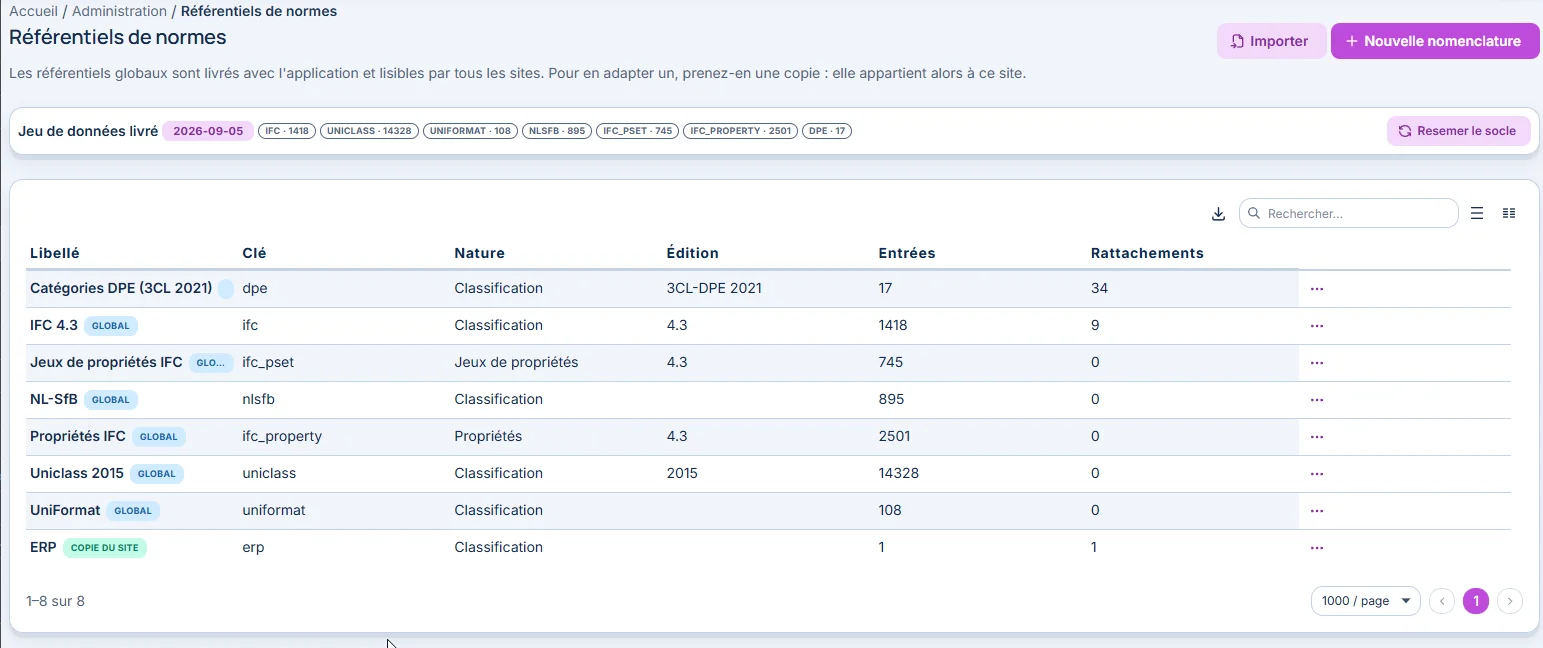Click the download export icon

1218,213
